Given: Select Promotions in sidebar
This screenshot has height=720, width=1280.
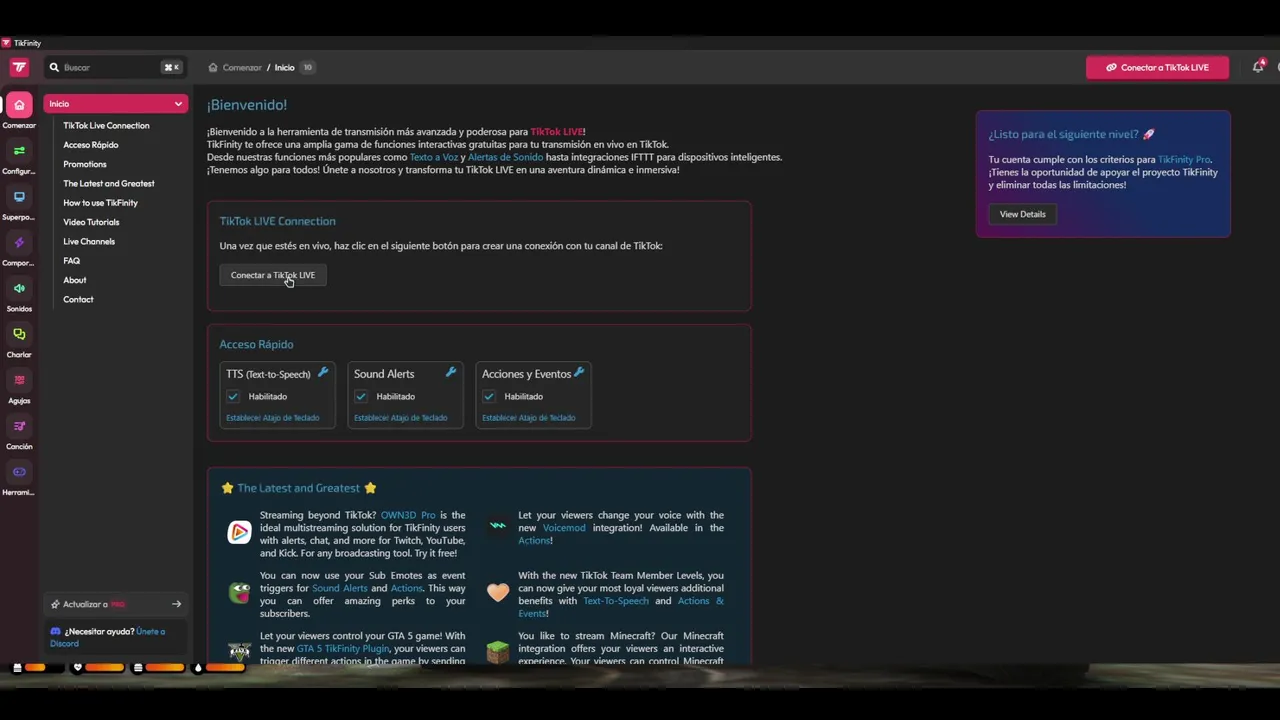Looking at the screenshot, I should click(84, 164).
